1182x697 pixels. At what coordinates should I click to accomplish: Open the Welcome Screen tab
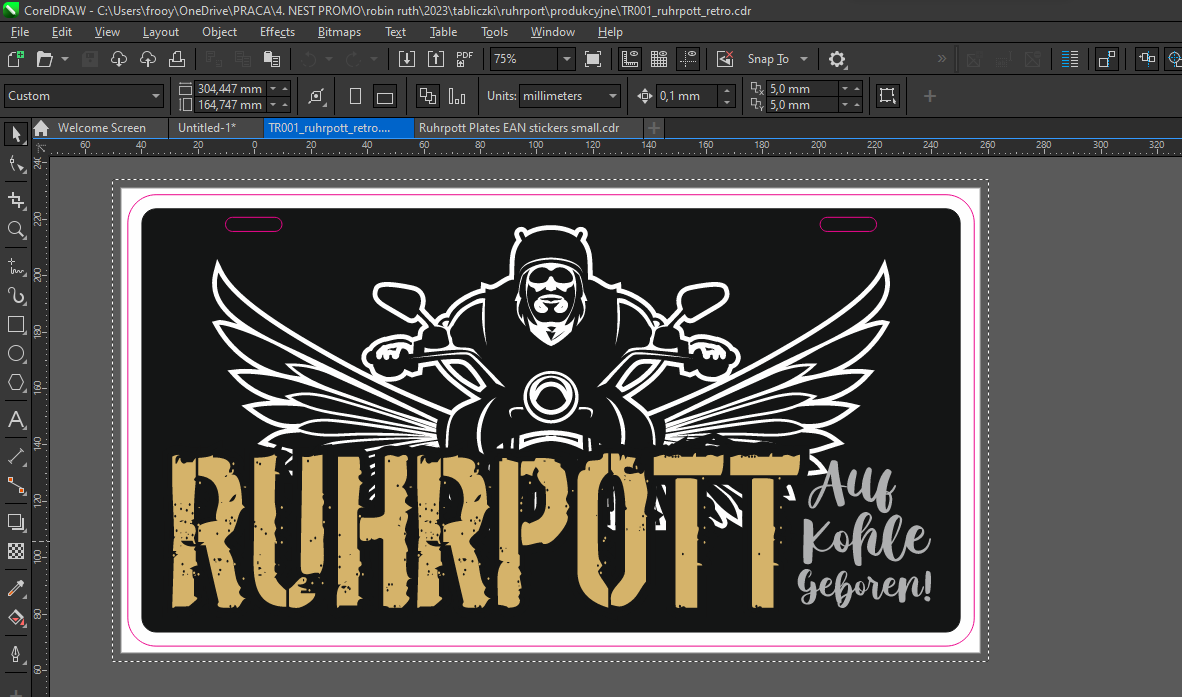click(100, 128)
